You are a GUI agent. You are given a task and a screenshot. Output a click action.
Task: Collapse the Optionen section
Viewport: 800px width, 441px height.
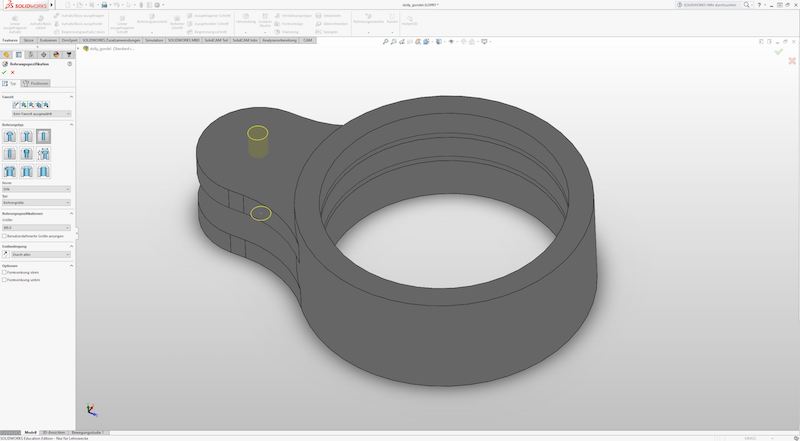[71, 265]
